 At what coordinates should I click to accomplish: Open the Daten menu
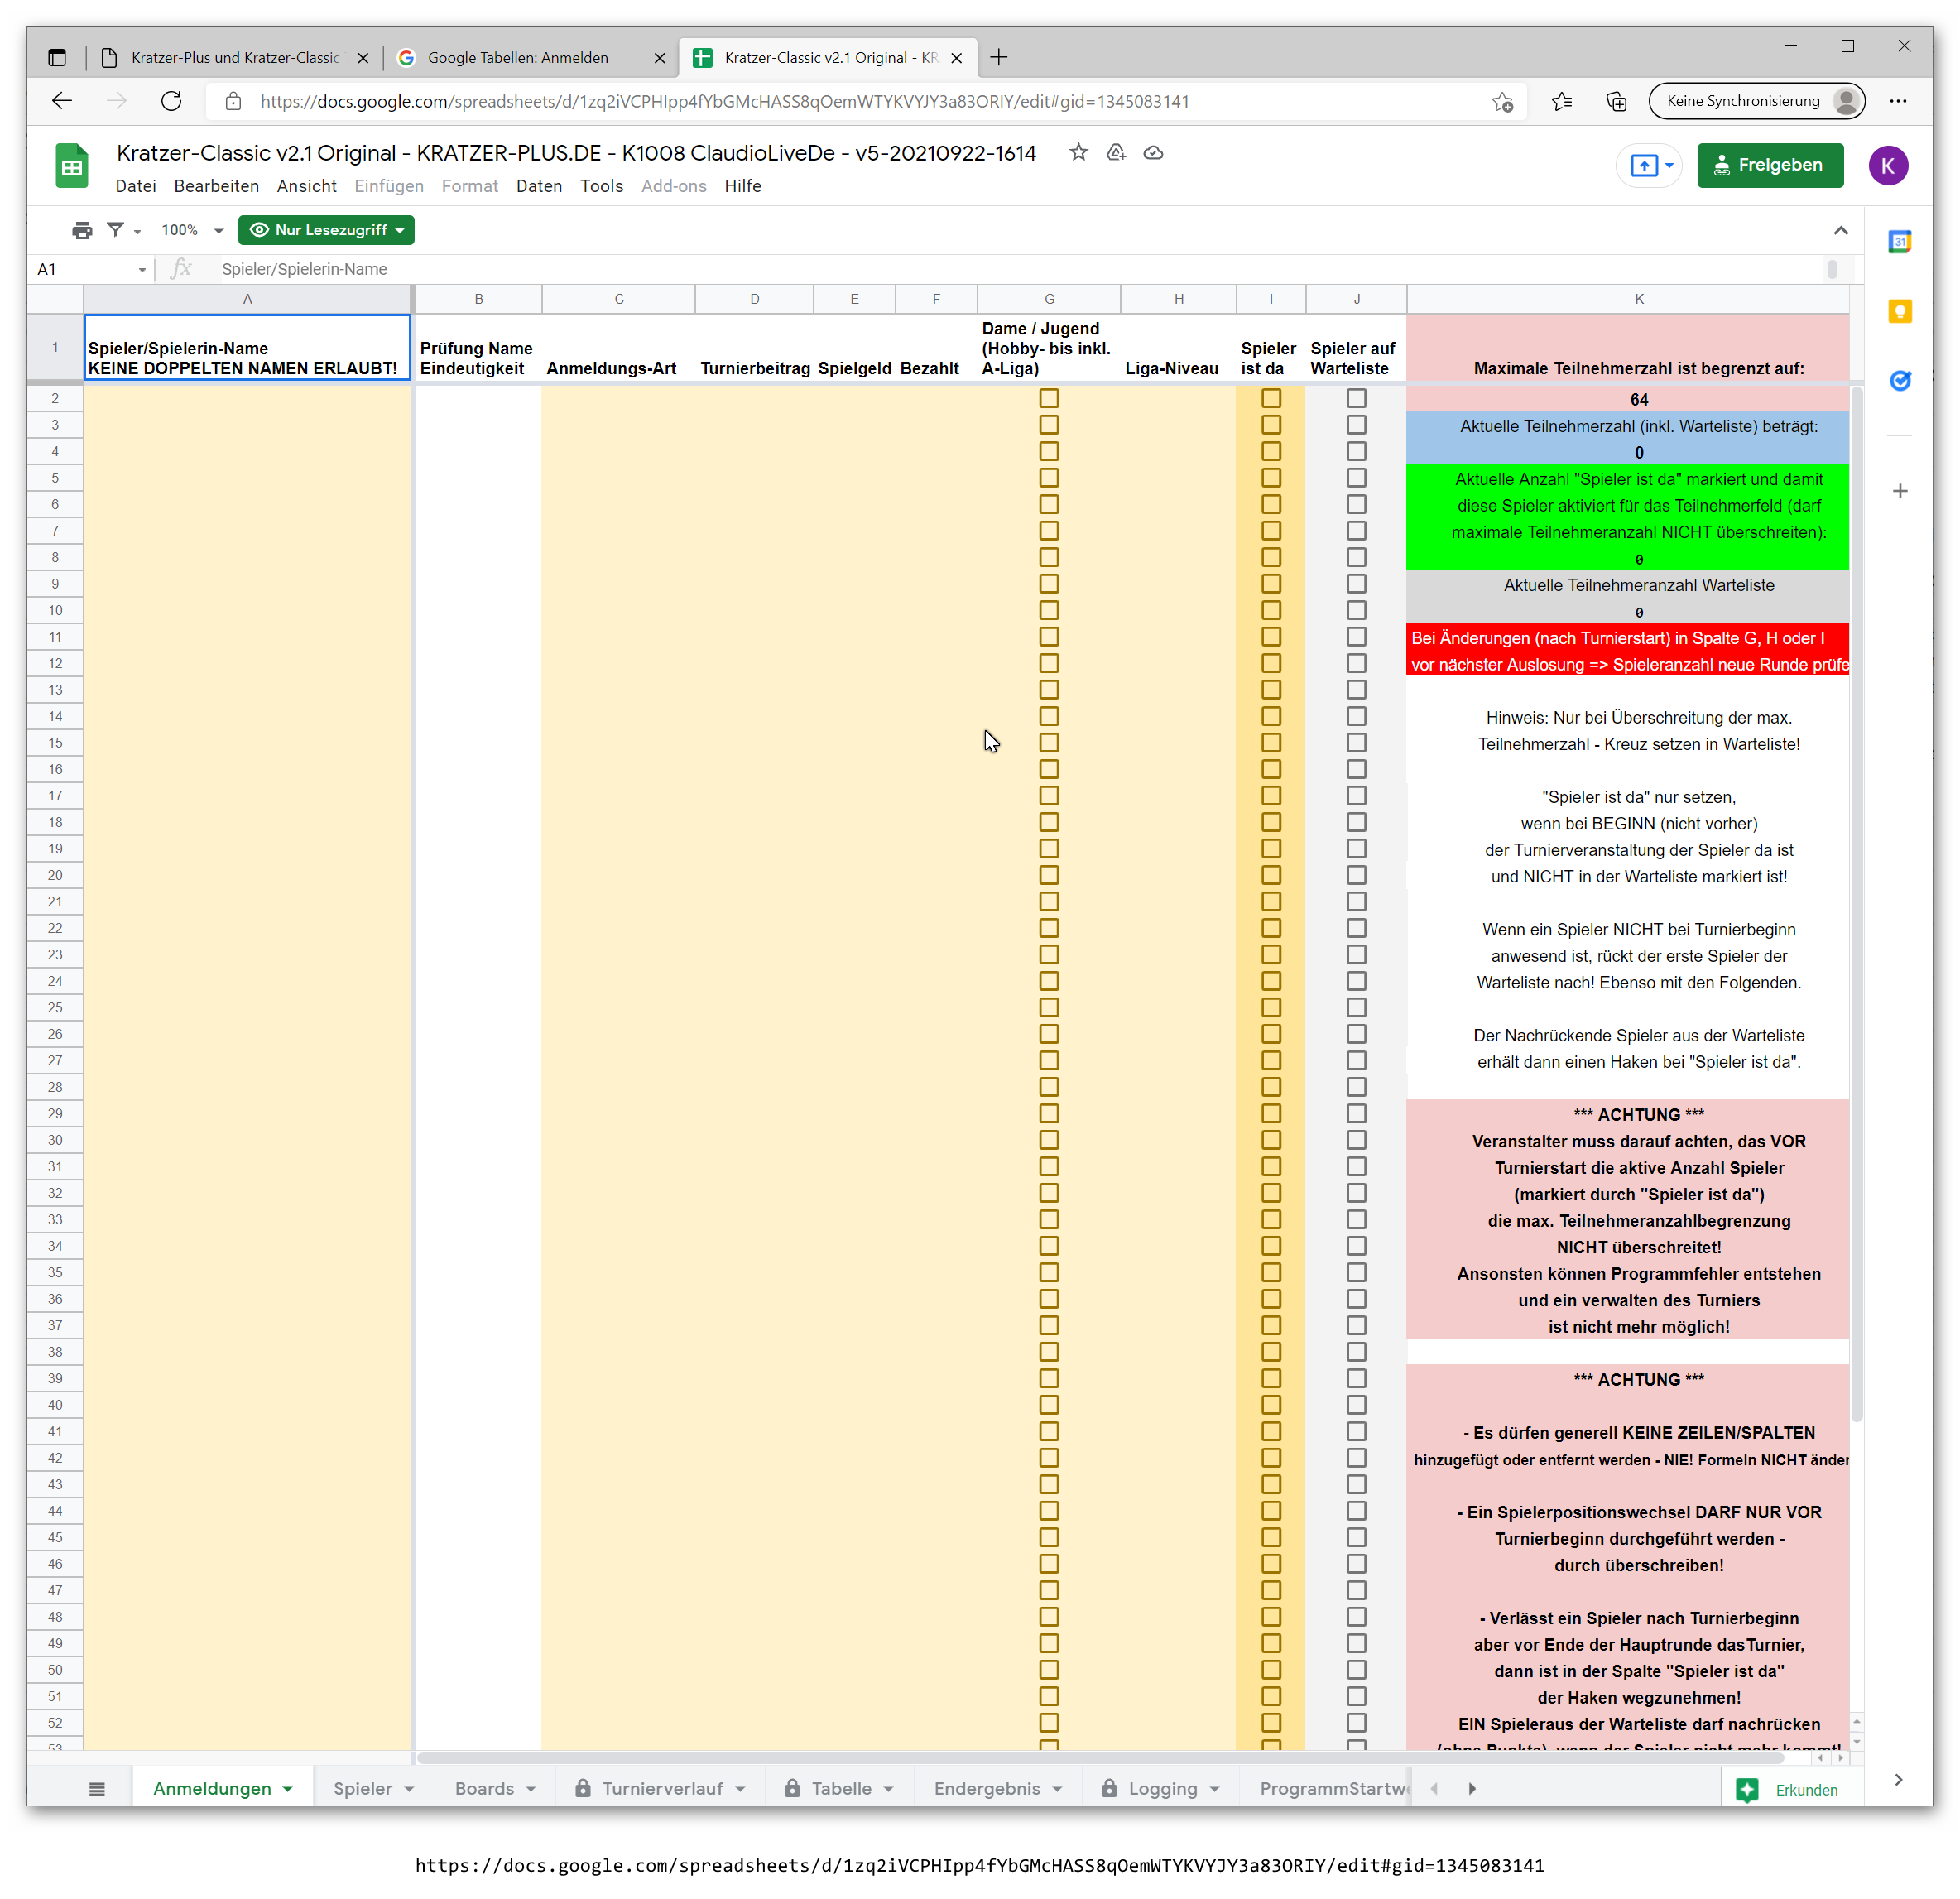click(x=538, y=186)
